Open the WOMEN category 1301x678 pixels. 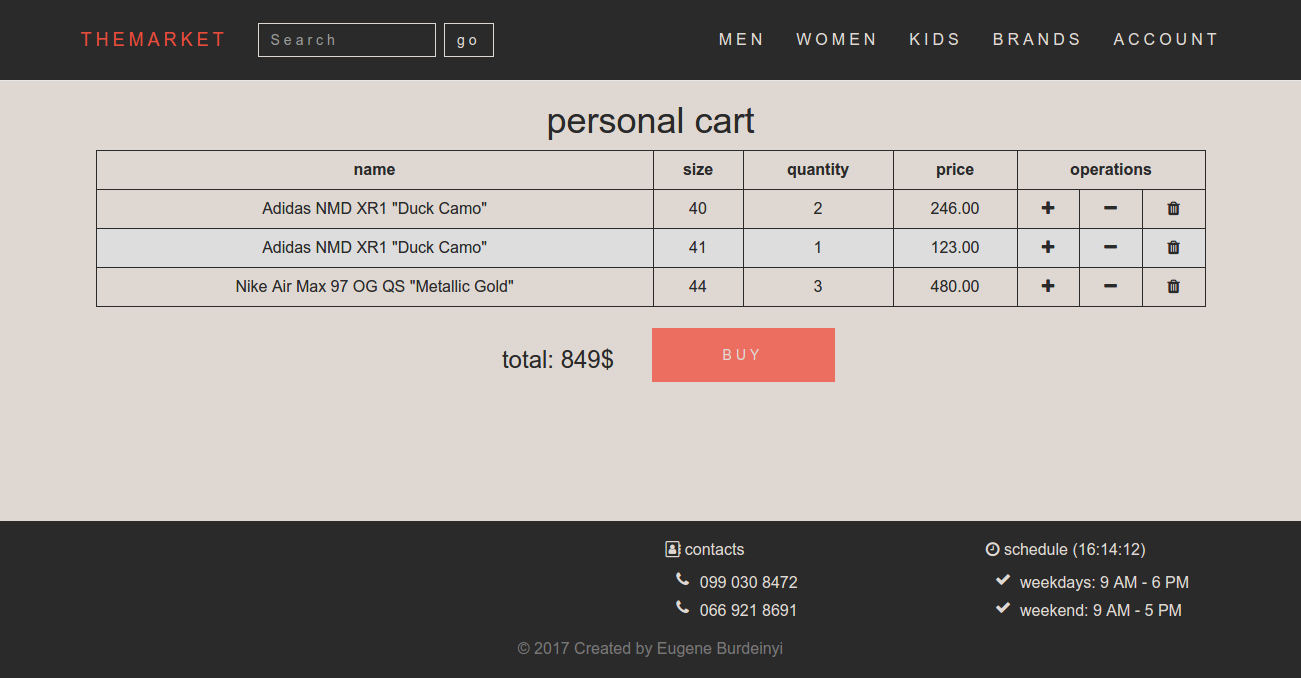[x=837, y=40]
